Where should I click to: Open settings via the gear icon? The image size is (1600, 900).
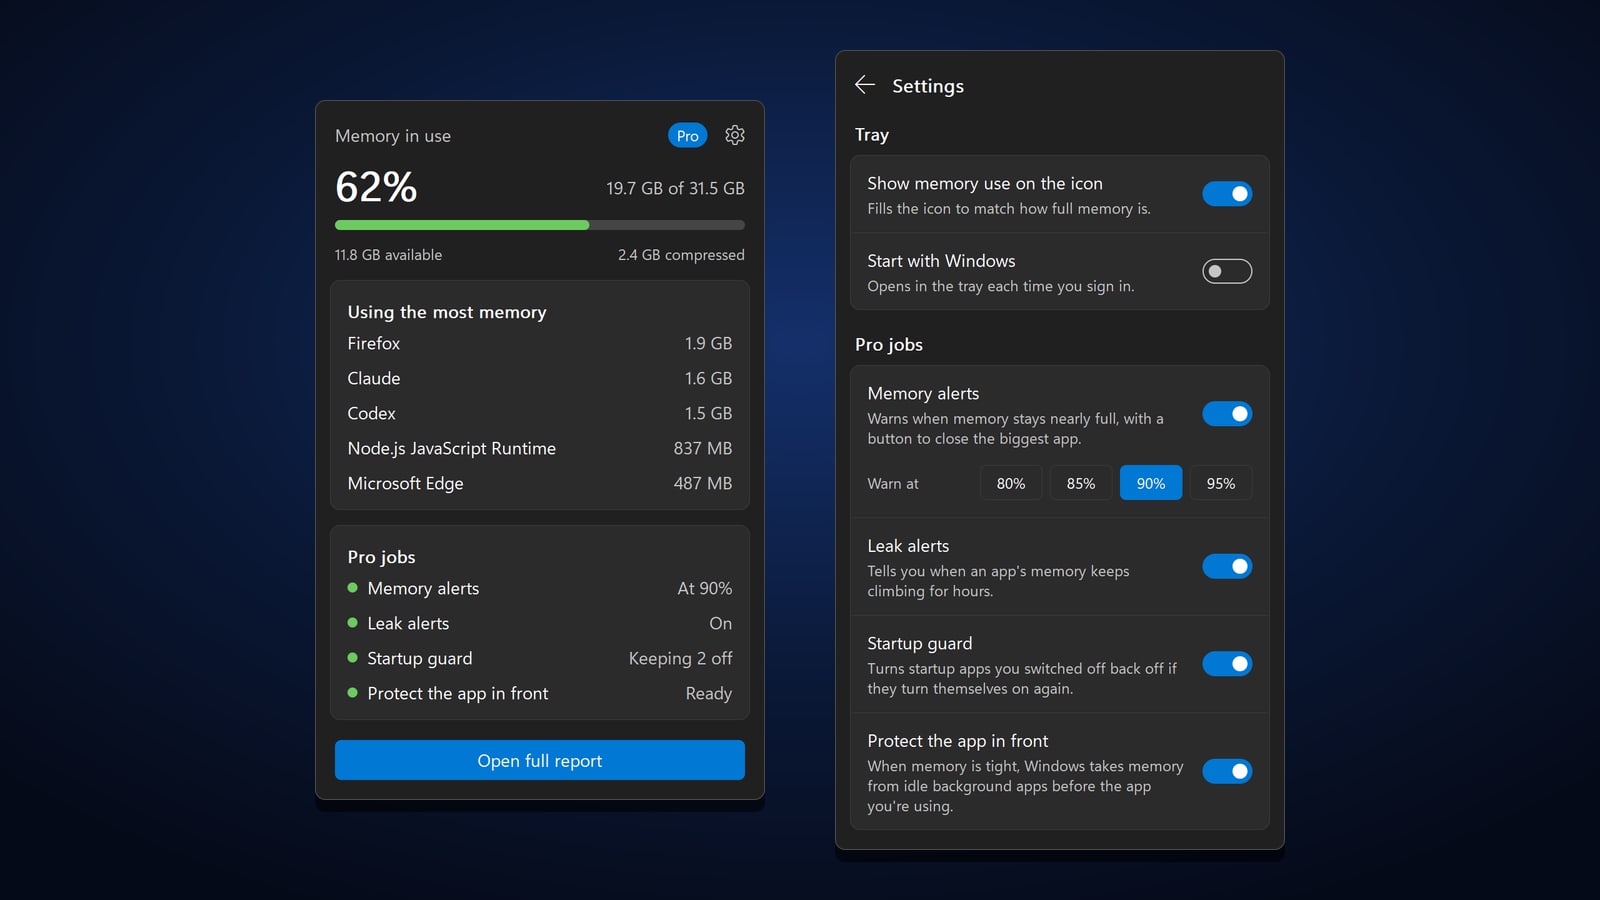[735, 135]
